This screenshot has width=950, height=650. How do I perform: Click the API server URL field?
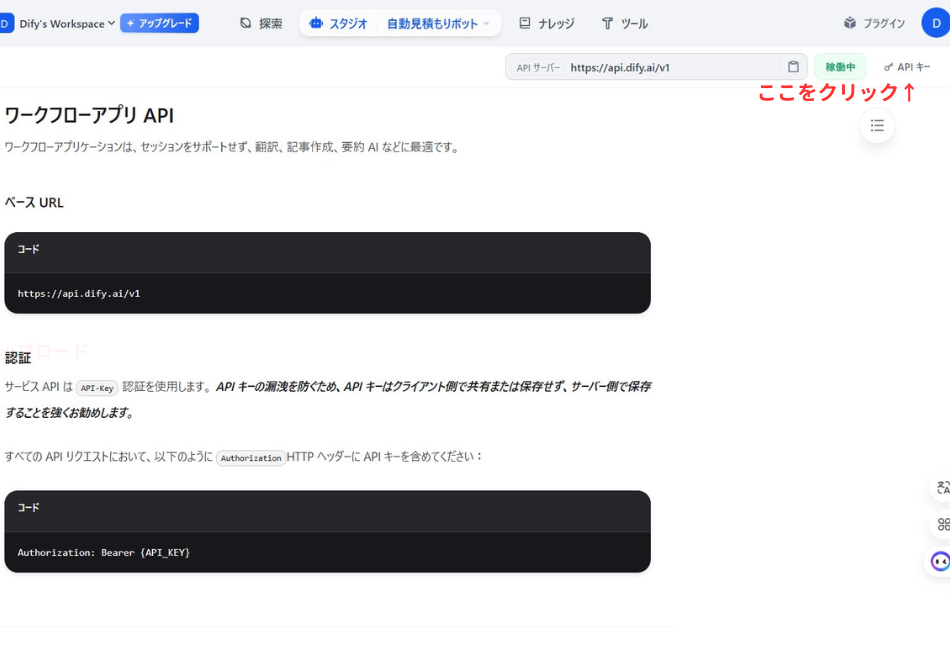[x=670, y=67]
